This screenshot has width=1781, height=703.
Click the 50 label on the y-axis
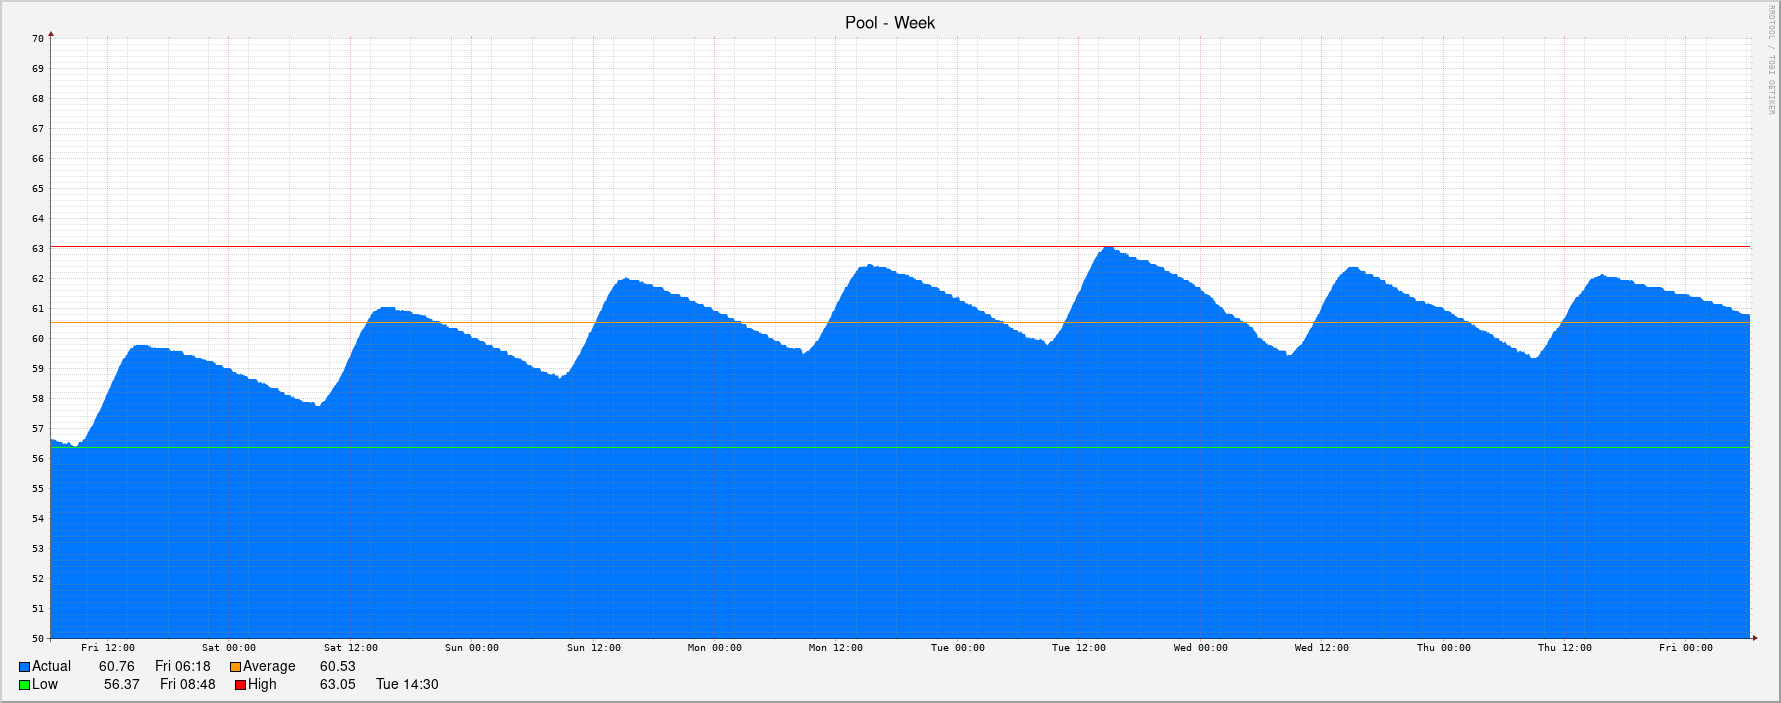coord(38,638)
